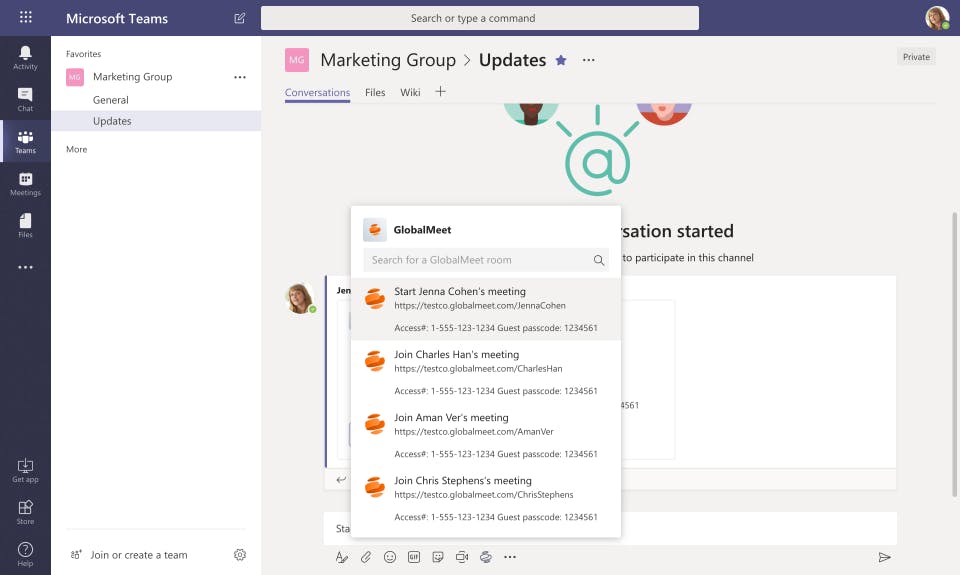960x575 pixels.
Task: Open the profile avatar menu
Action: pyautogui.click(x=937, y=18)
